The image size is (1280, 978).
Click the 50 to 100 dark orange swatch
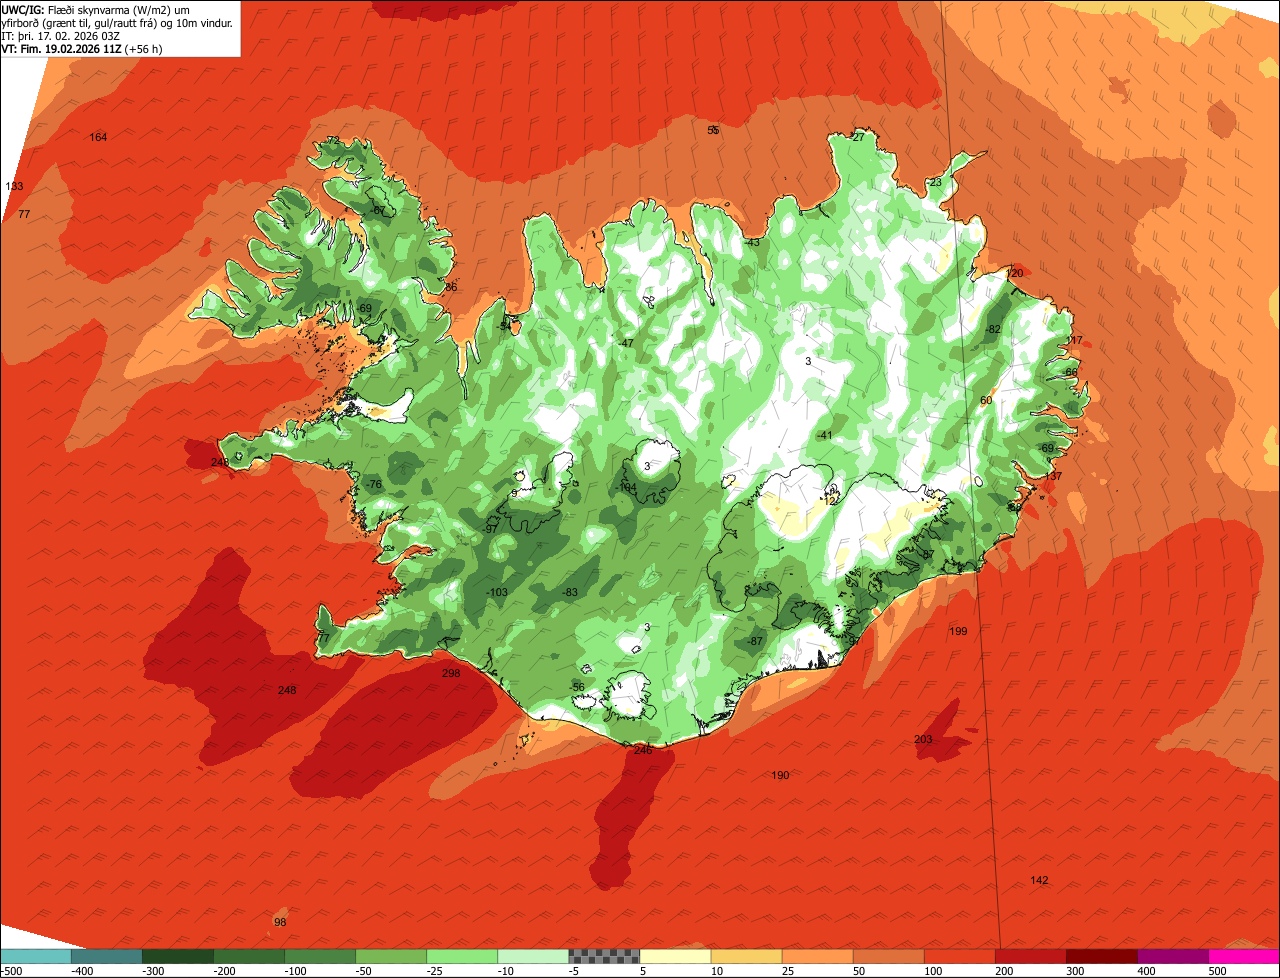click(x=888, y=956)
